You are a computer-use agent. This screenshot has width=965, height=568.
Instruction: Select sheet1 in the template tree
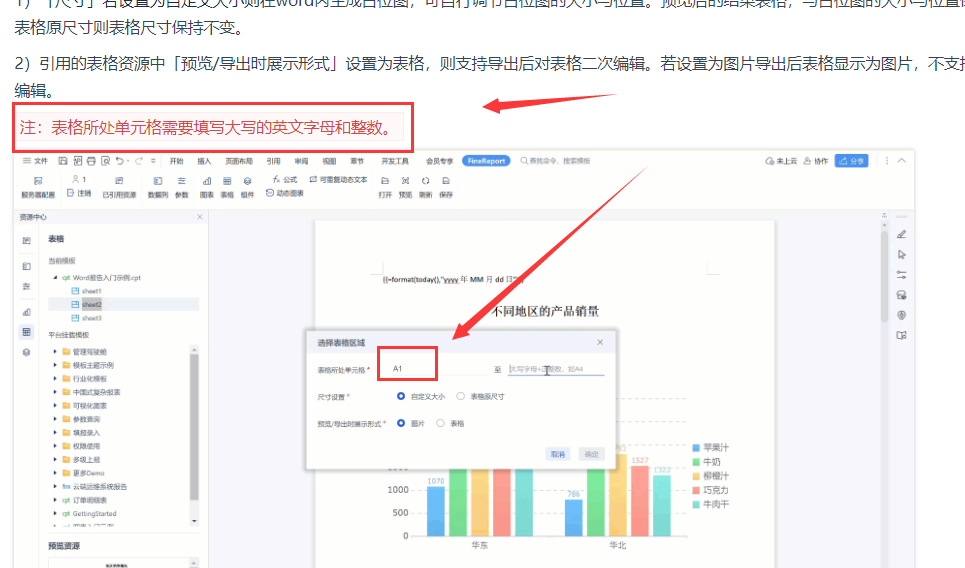point(92,291)
